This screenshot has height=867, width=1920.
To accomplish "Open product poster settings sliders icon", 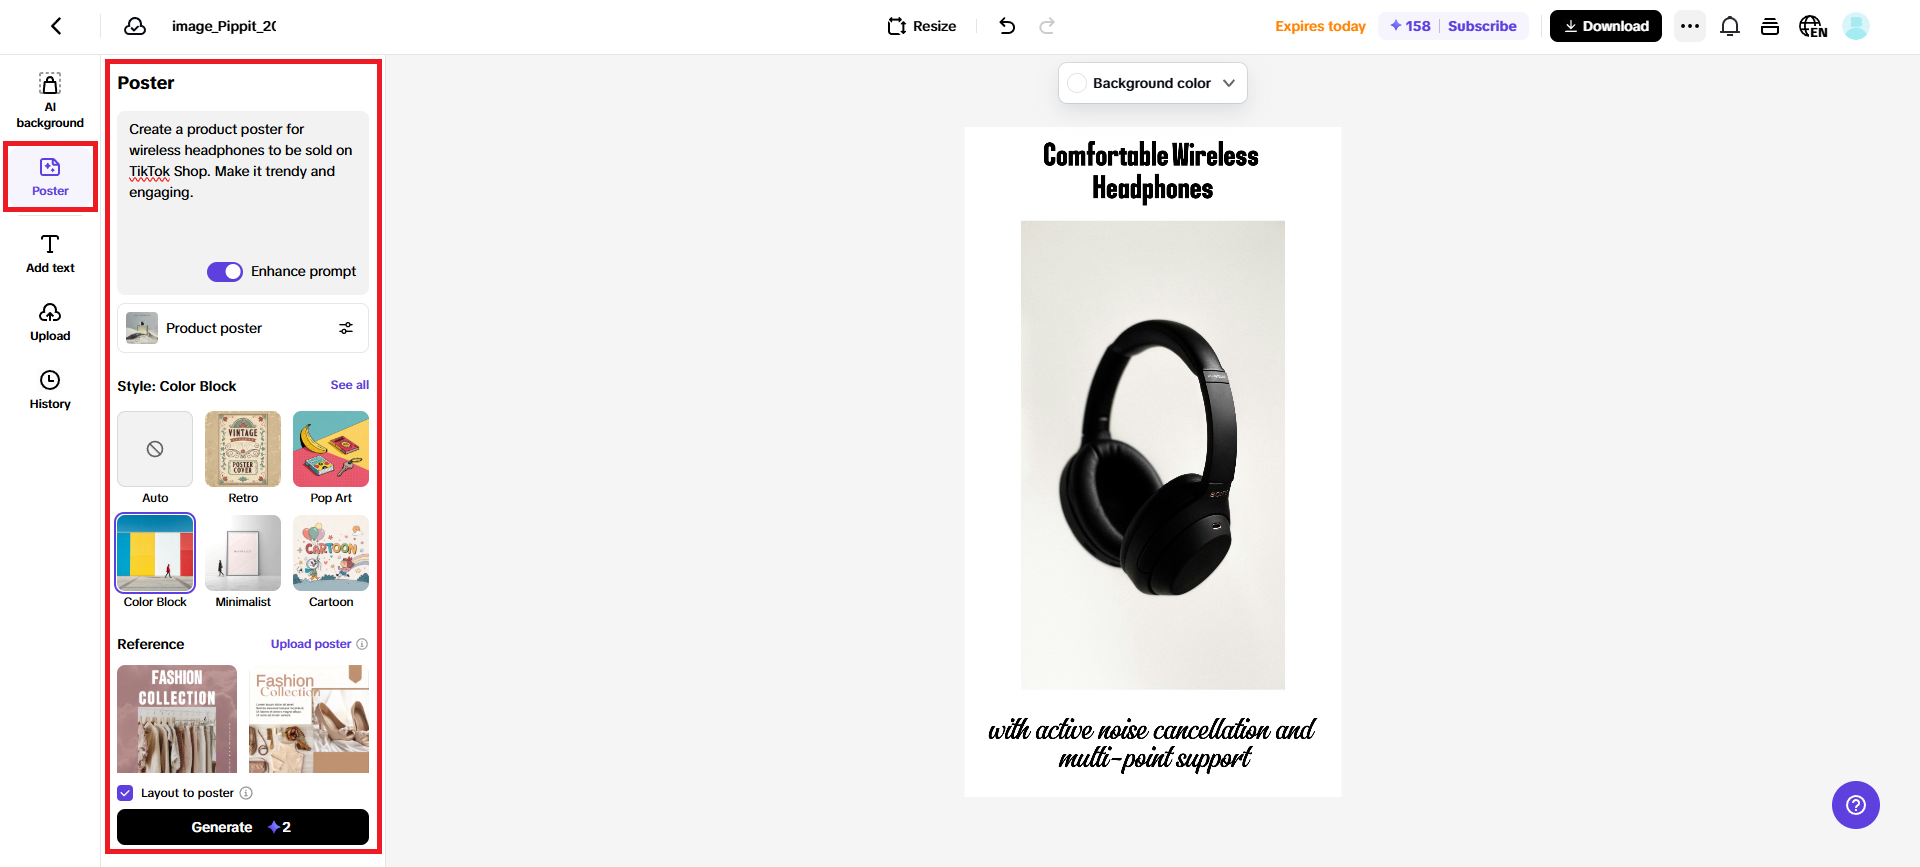I will (346, 328).
